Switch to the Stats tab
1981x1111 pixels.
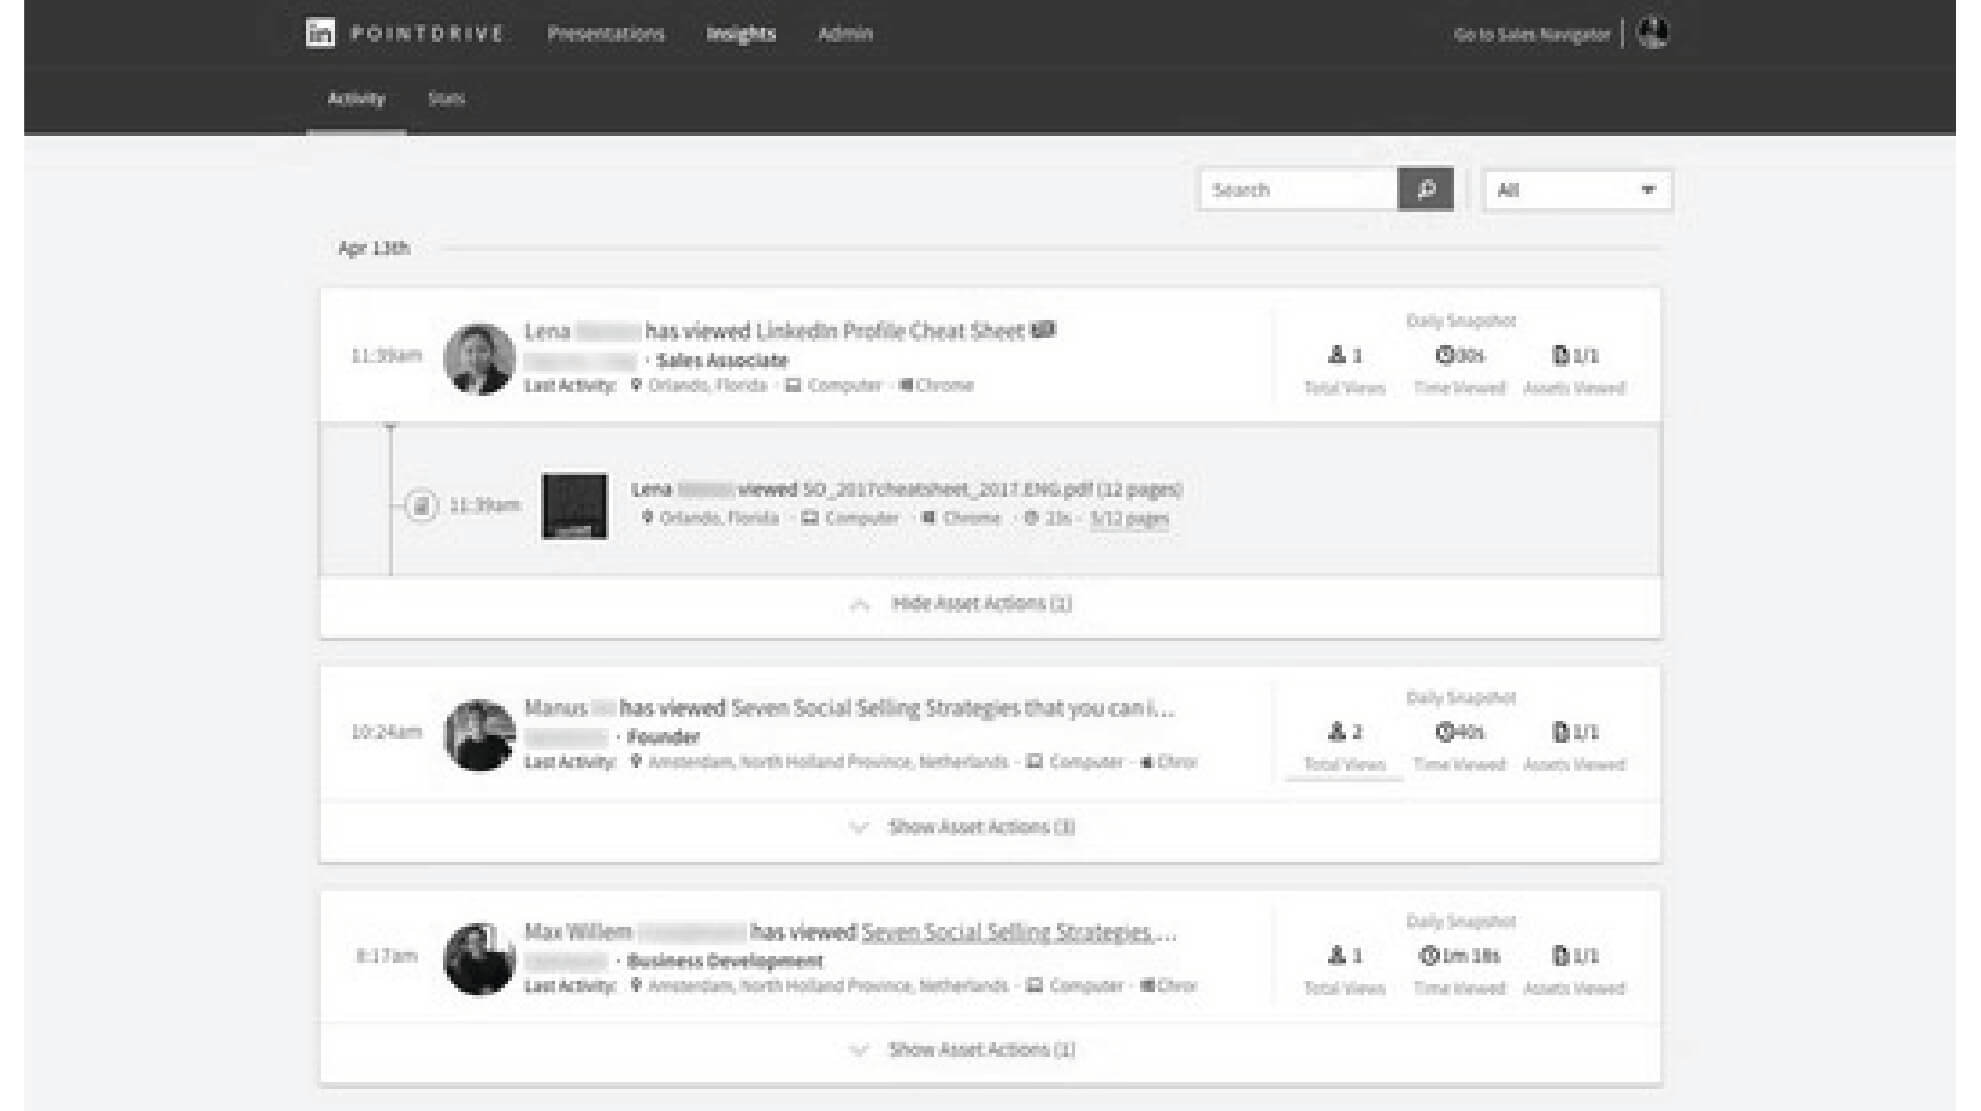coord(446,98)
